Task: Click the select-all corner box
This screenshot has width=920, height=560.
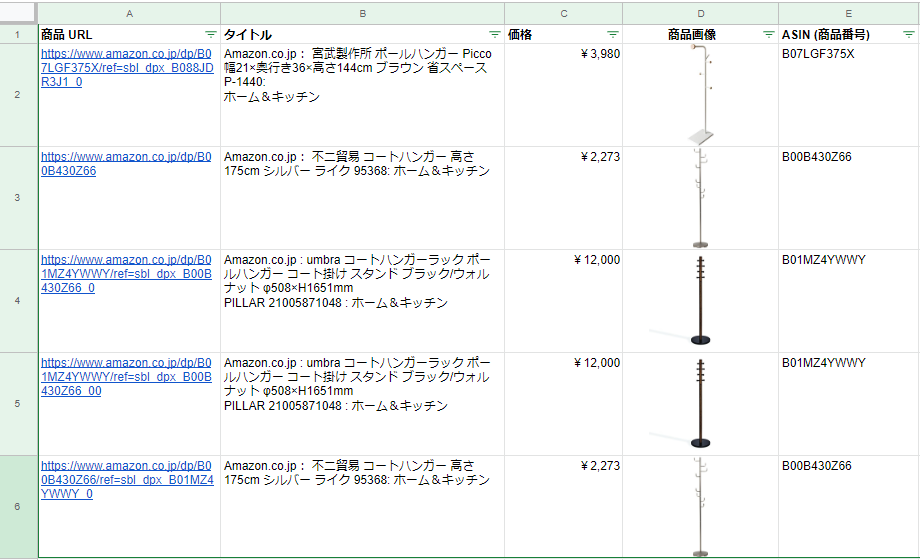Action: click(18, 13)
